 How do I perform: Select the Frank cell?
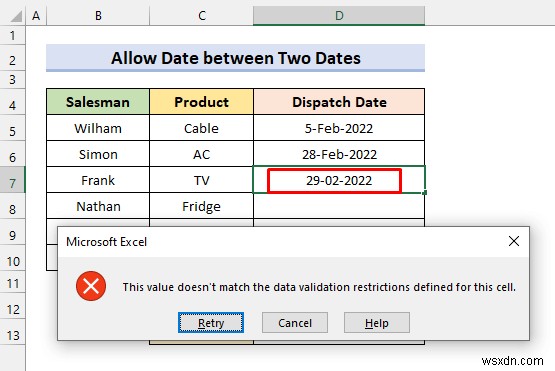(98, 180)
